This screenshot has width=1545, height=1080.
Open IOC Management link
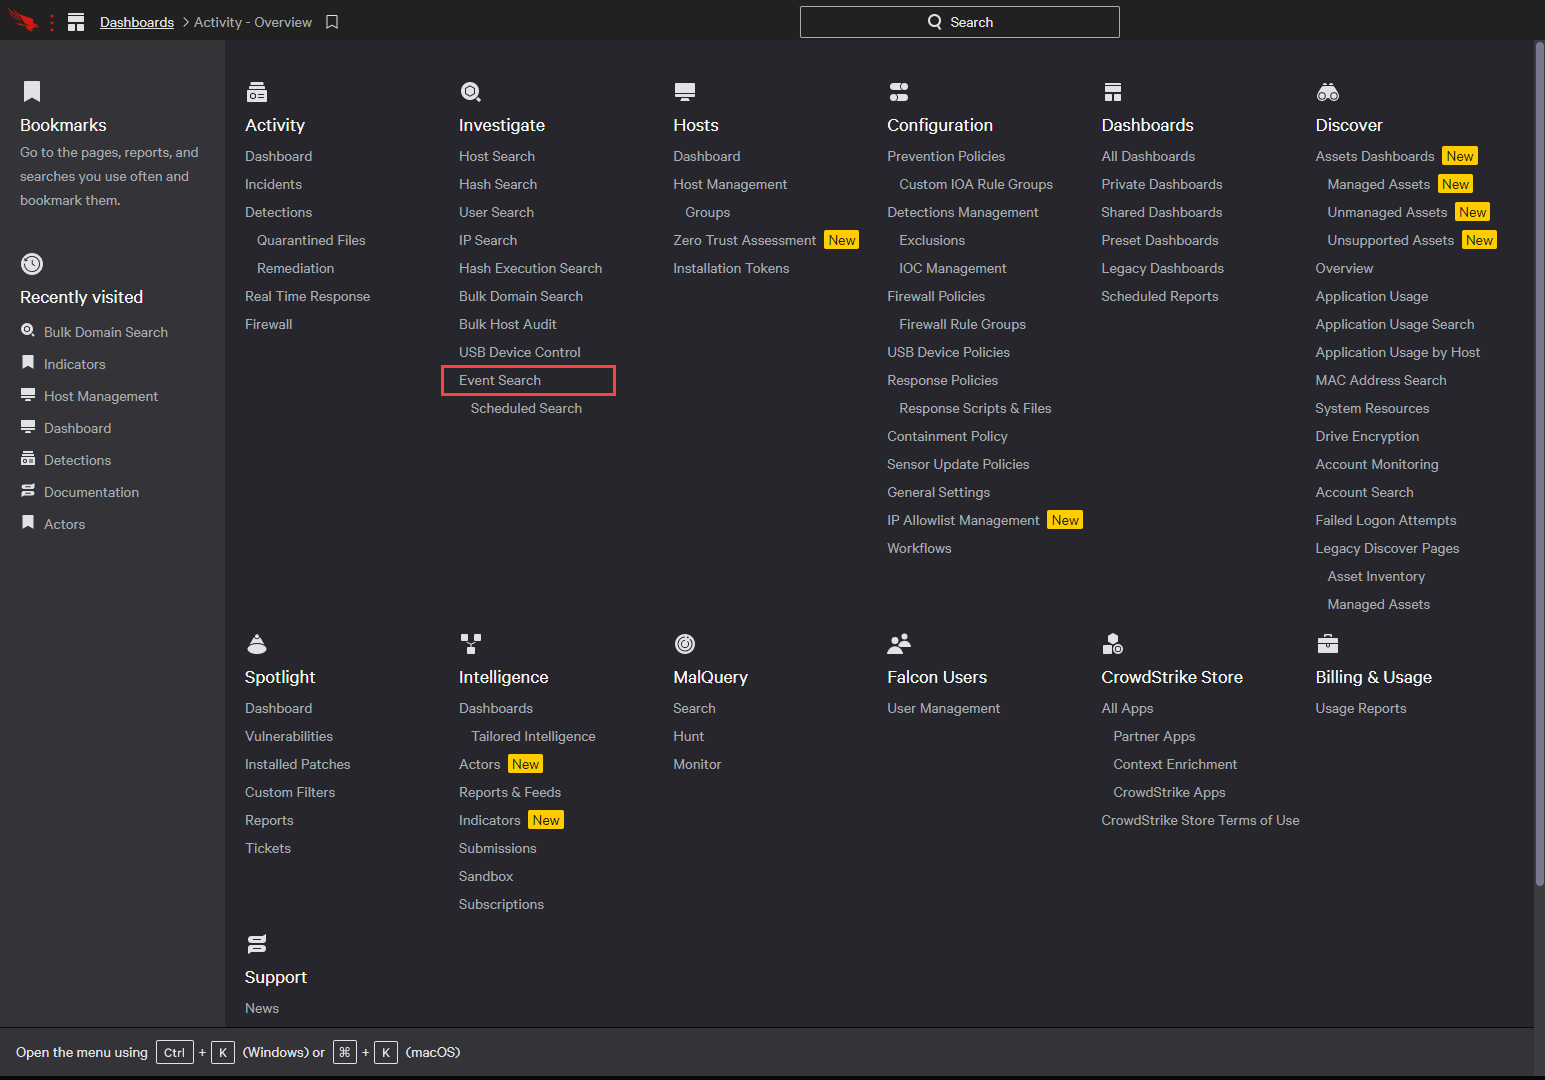point(953,268)
